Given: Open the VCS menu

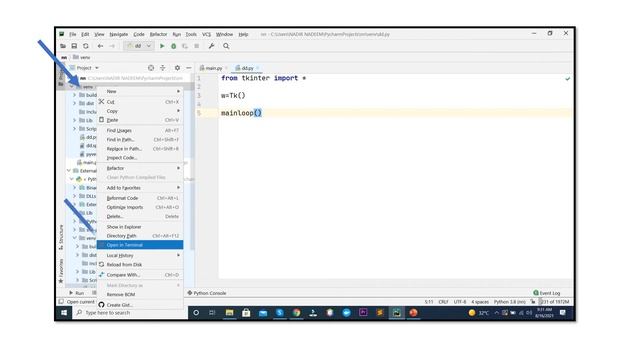Looking at the screenshot, I should pos(207,34).
